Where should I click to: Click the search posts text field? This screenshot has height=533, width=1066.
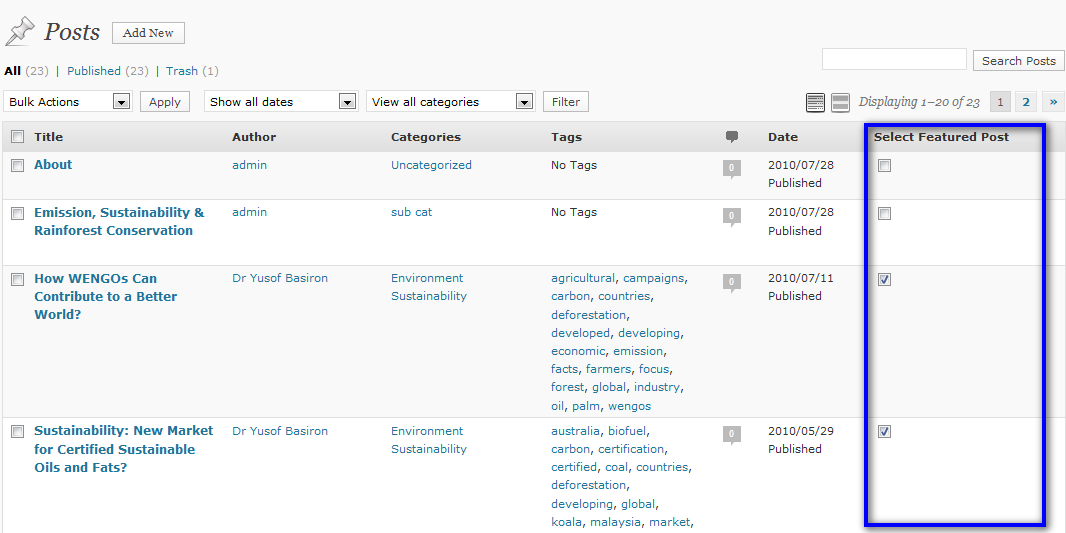point(894,60)
